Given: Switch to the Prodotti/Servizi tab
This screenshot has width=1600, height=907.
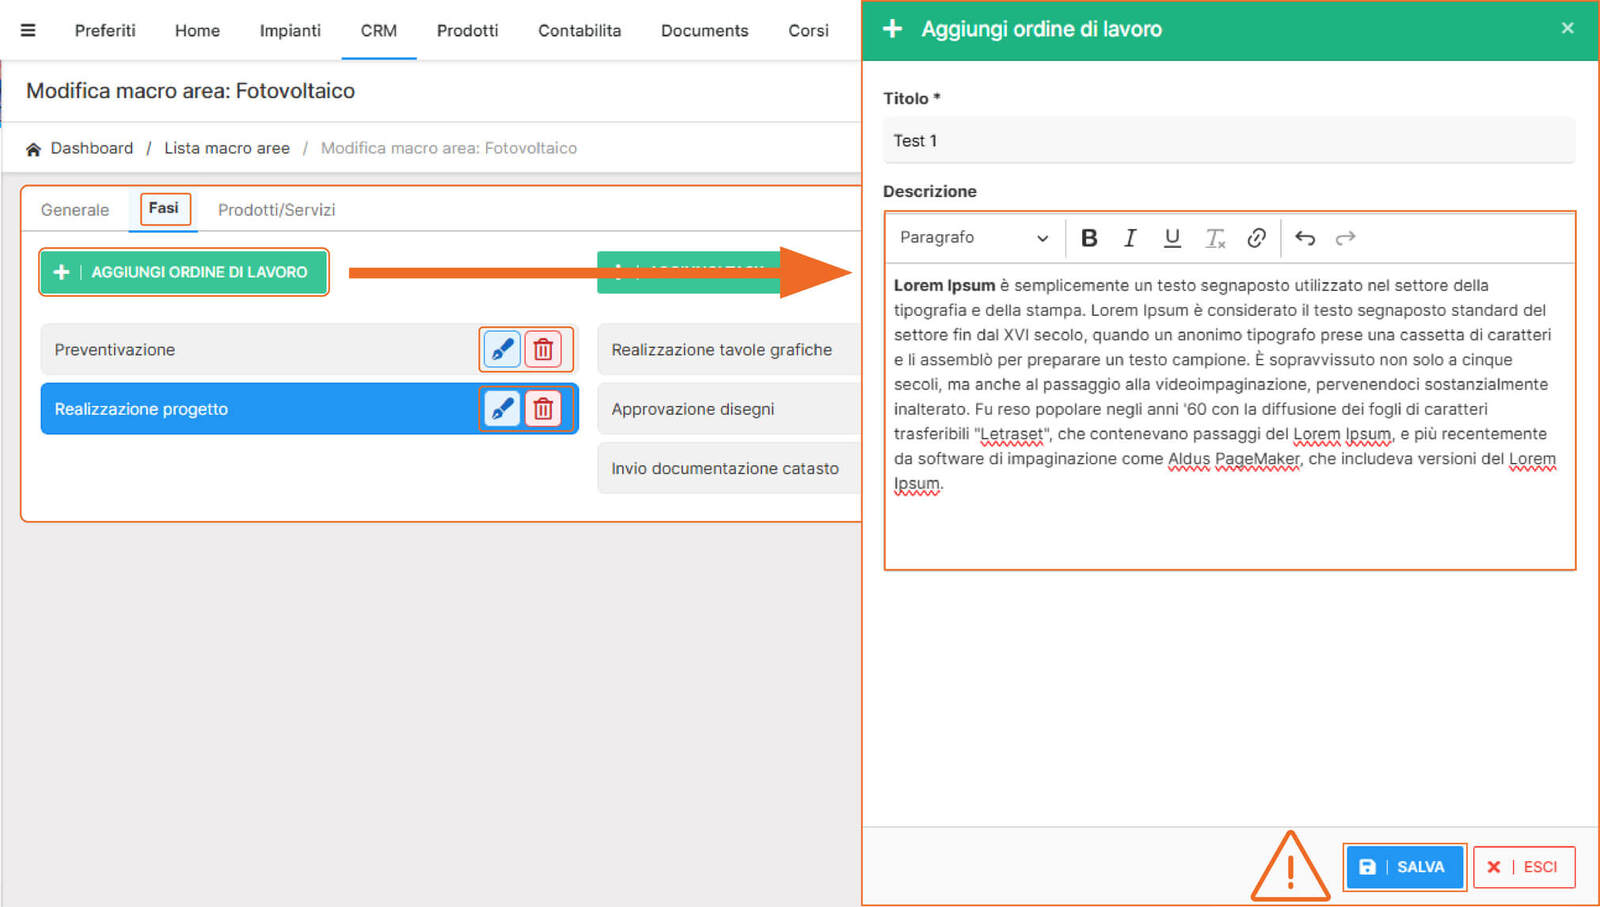Looking at the screenshot, I should point(276,210).
